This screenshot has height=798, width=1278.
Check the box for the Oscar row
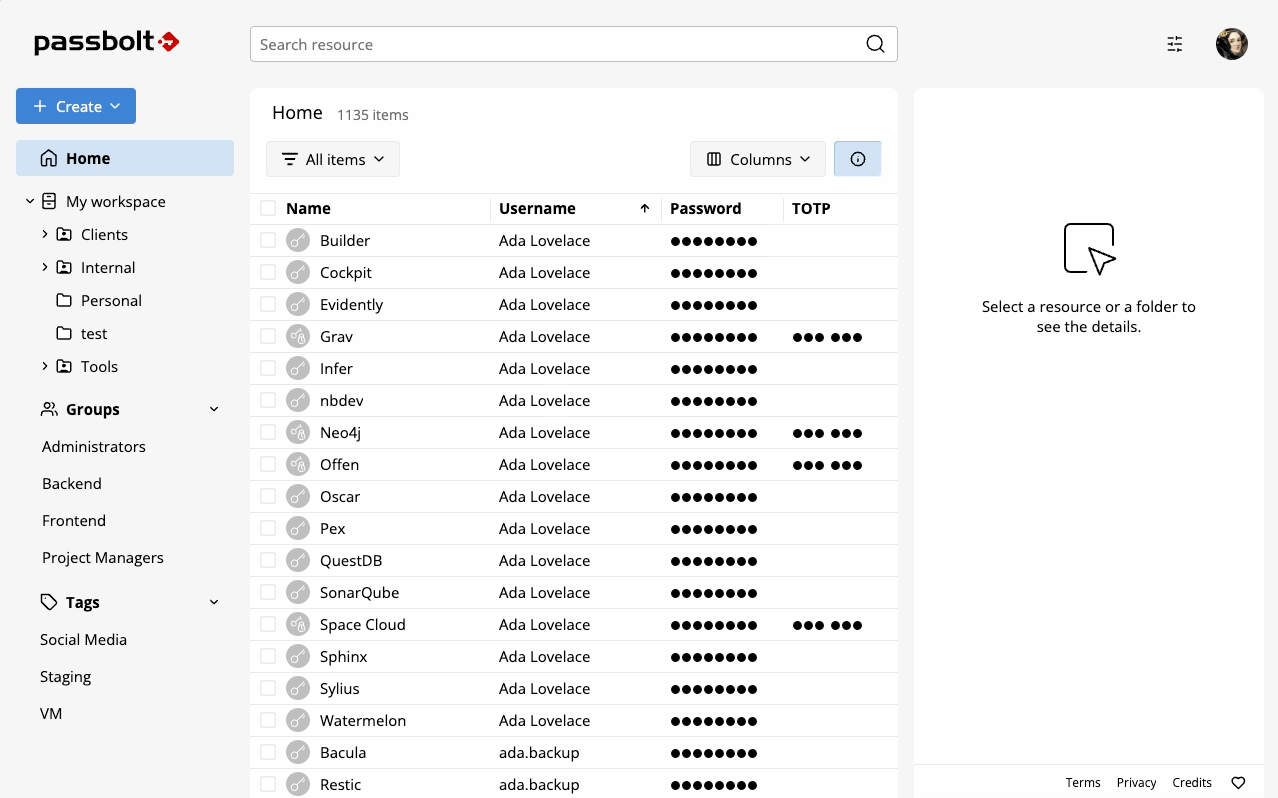[268, 496]
